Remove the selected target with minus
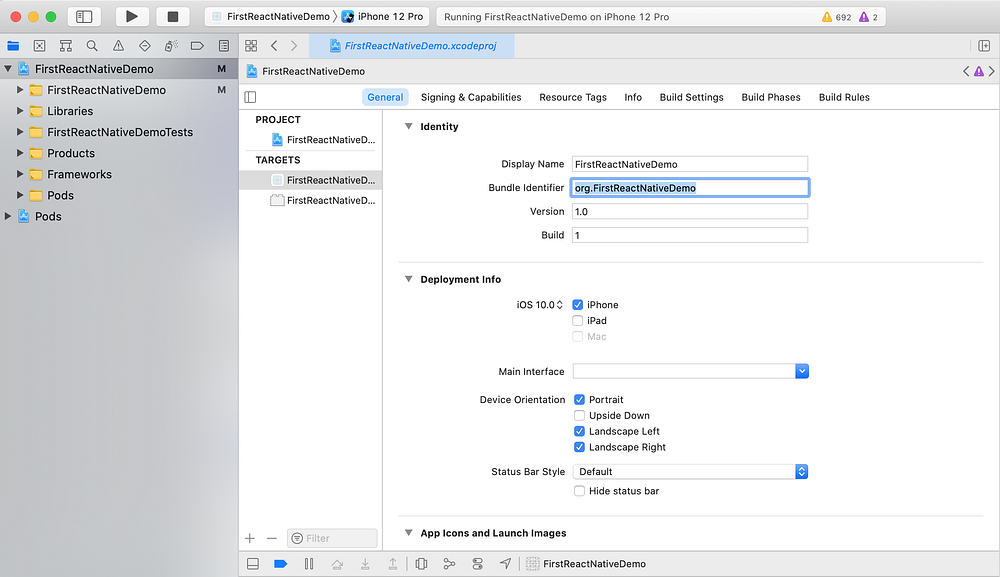Viewport: 1000px width, 577px height. [x=272, y=539]
